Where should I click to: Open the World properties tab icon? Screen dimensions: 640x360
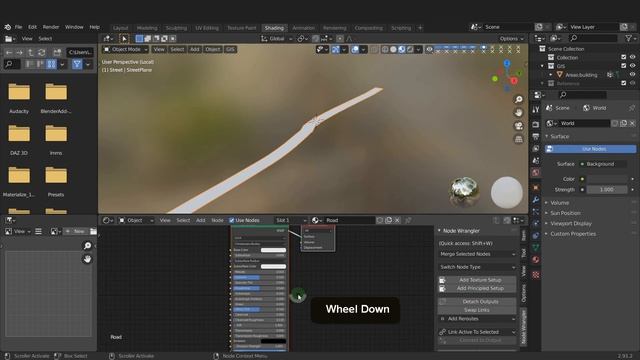click(536, 173)
